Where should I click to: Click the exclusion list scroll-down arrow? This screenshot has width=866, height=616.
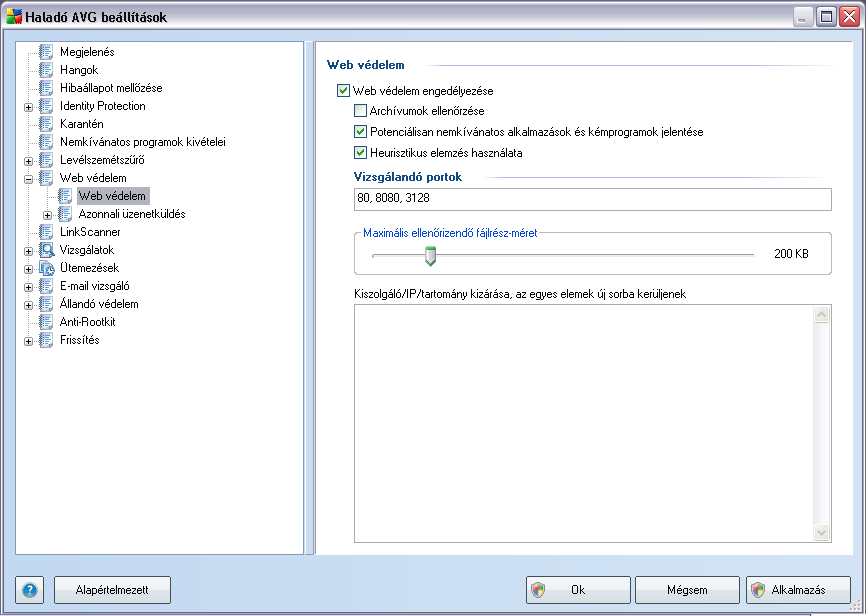[822, 533]
